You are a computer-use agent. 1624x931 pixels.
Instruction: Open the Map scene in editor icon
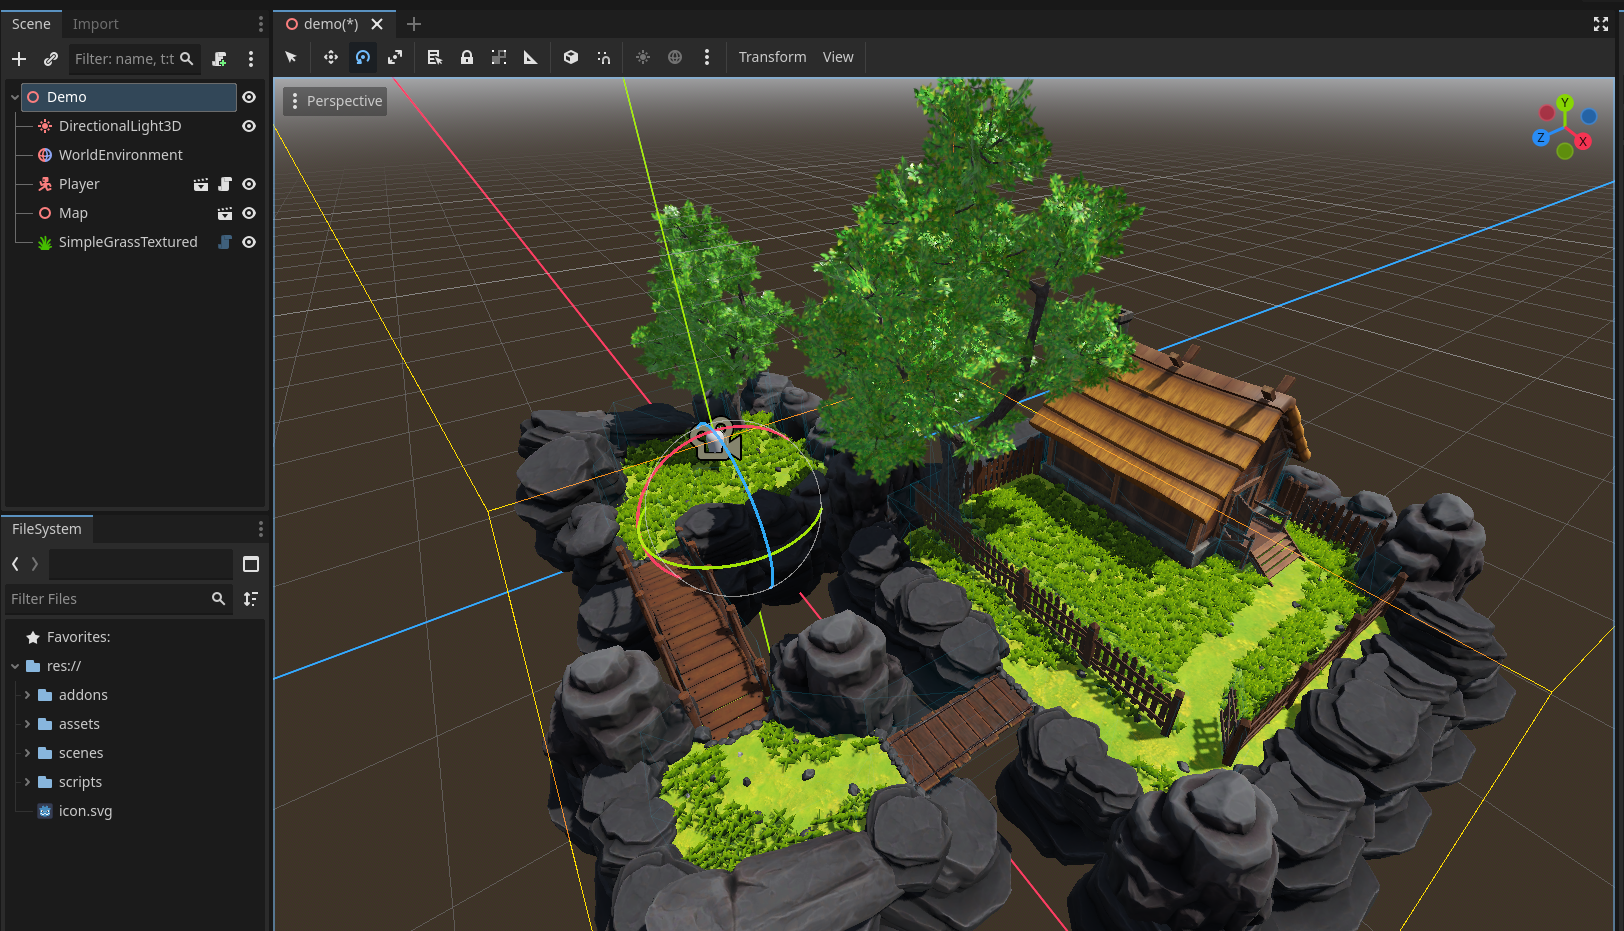coord(225,213)
